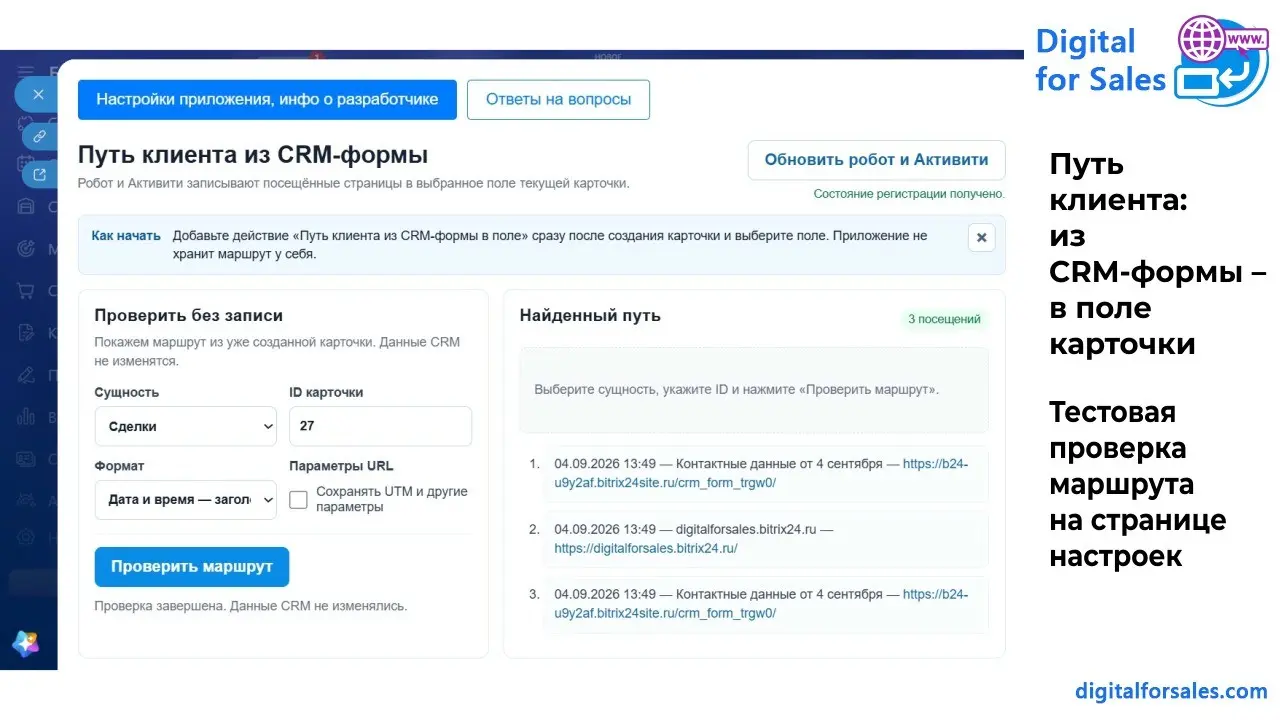Open the CoPilot star icon at sidebar bottom
Image resolution: width=1280 pixels, height=720 pixels.
pos(25,643)
